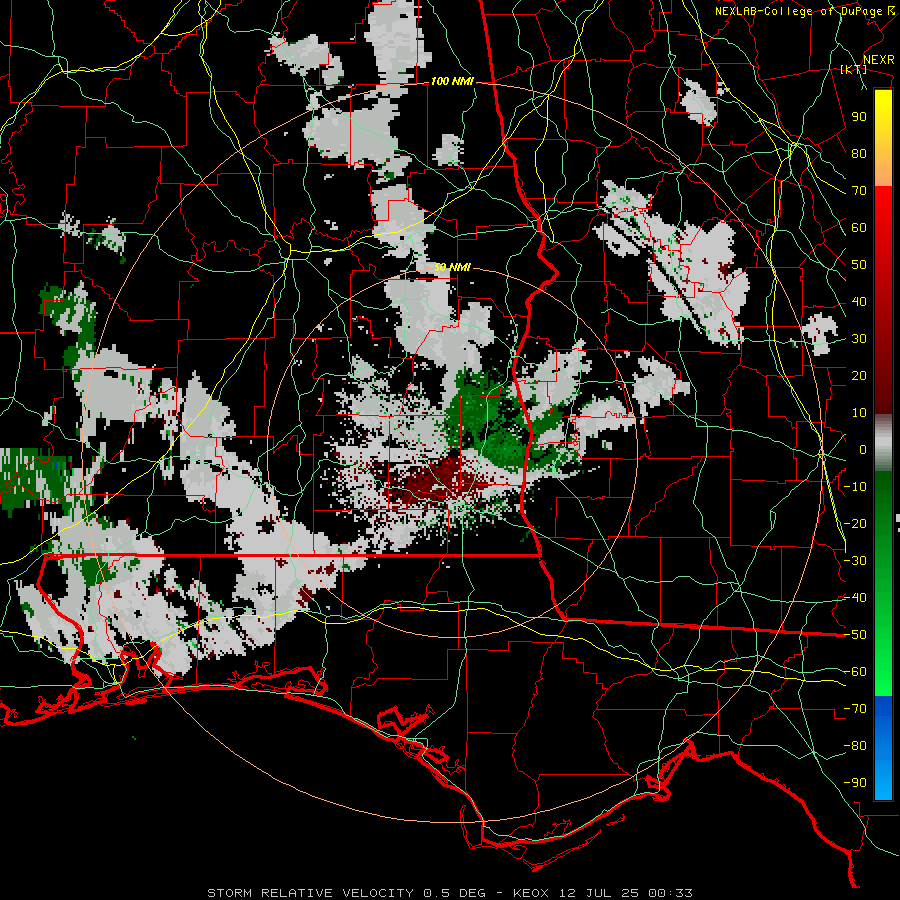This screenshot has width=900, height=900.
Task: Click the 80 value on the color scale
Action: [x=859, y=154]
